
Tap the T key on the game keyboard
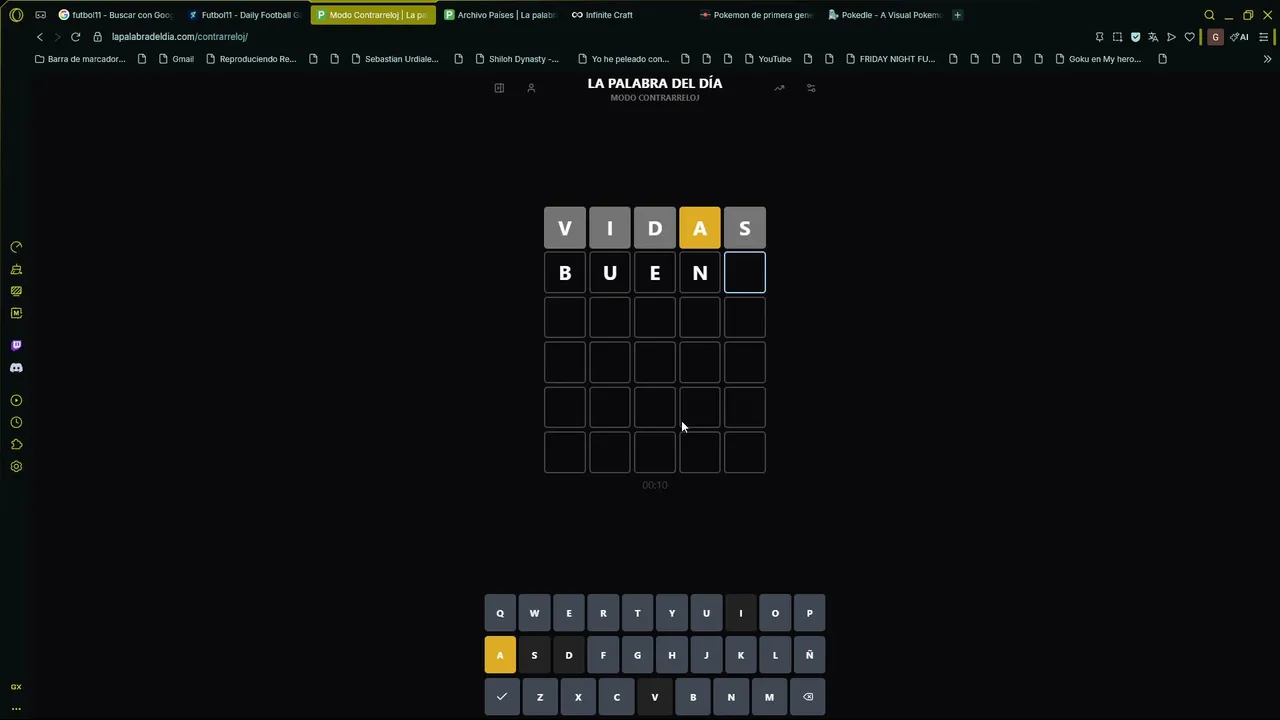tap(637, 613)
